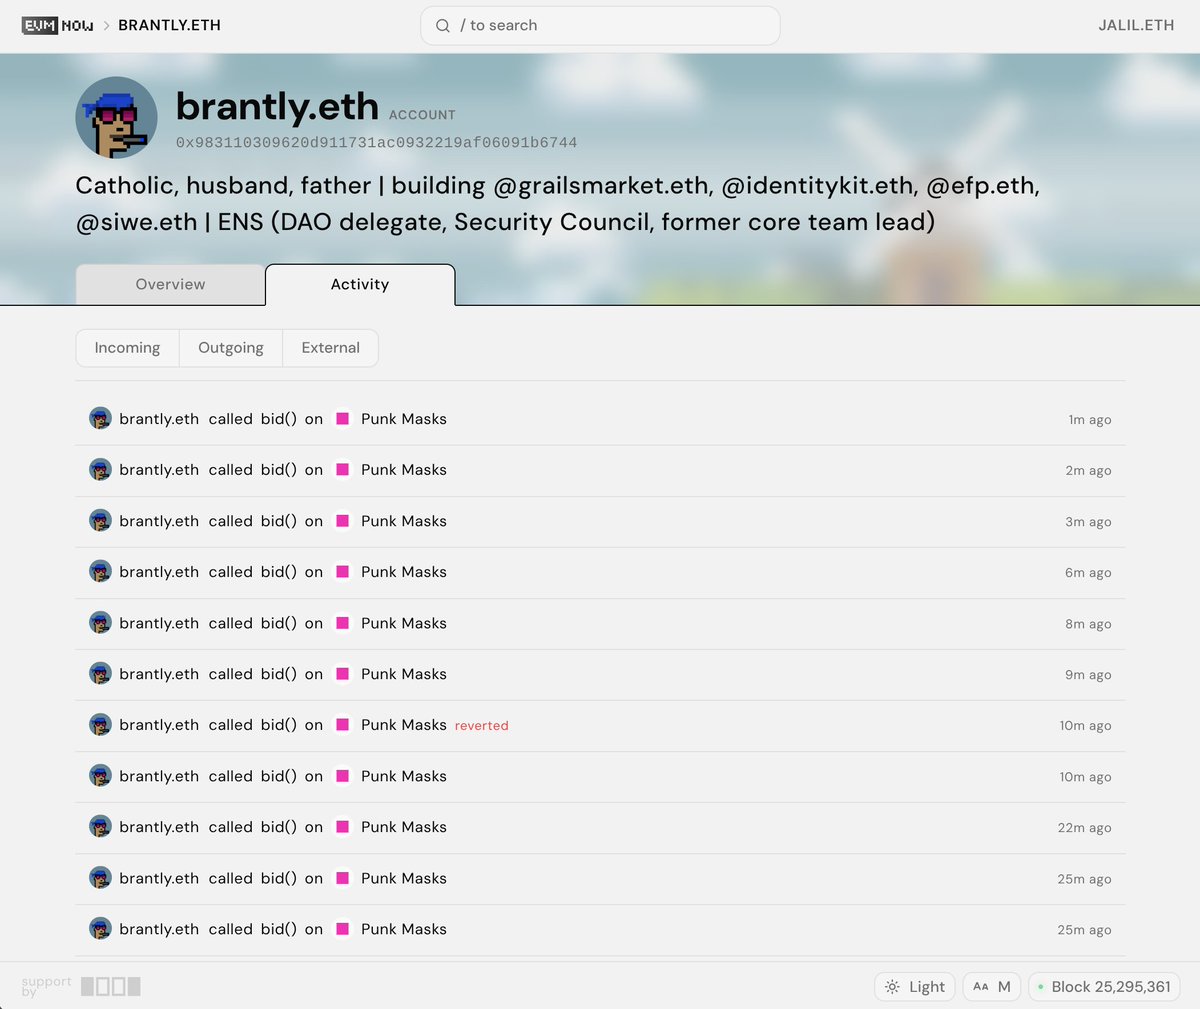Toggle the Light theme button
The width and height of the screenshot is (1200, 1009).
[x=915, y=987]
